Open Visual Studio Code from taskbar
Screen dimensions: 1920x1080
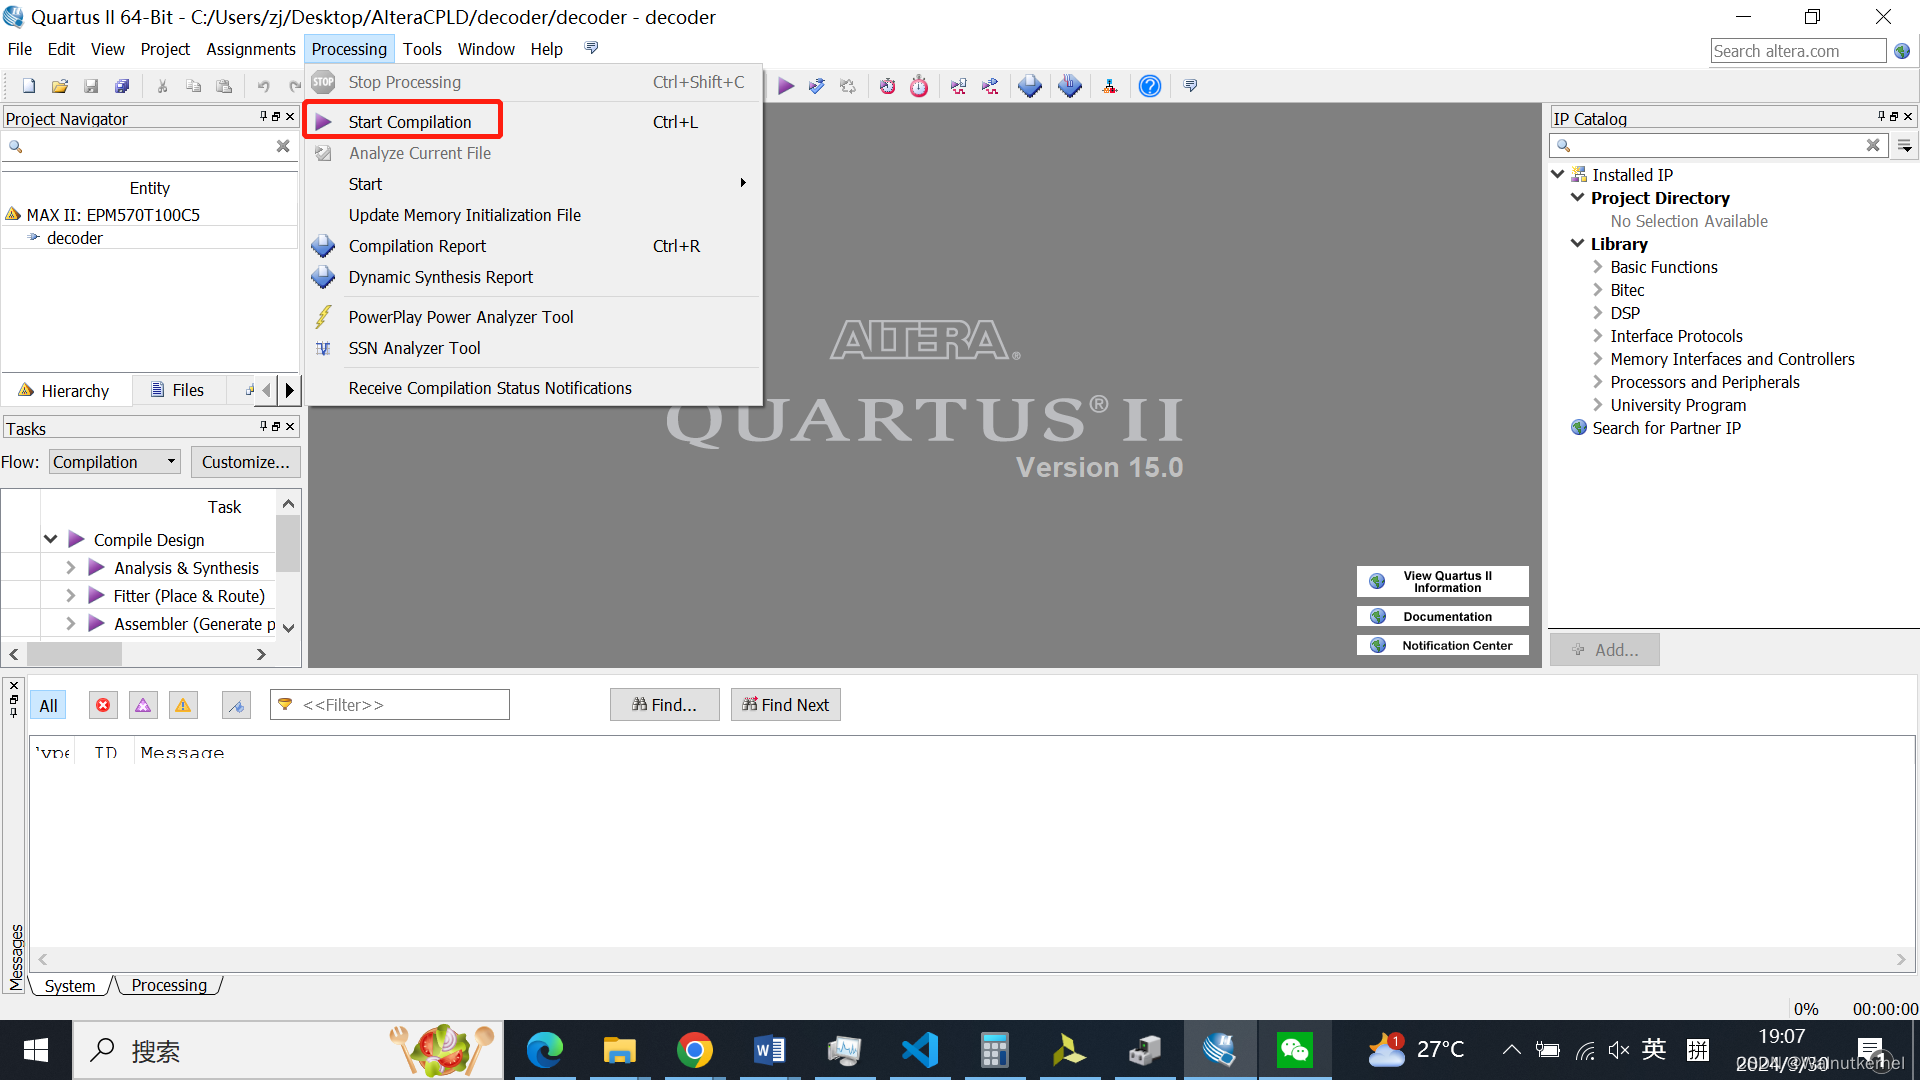pyautogui.click(x=920, y=1050)
